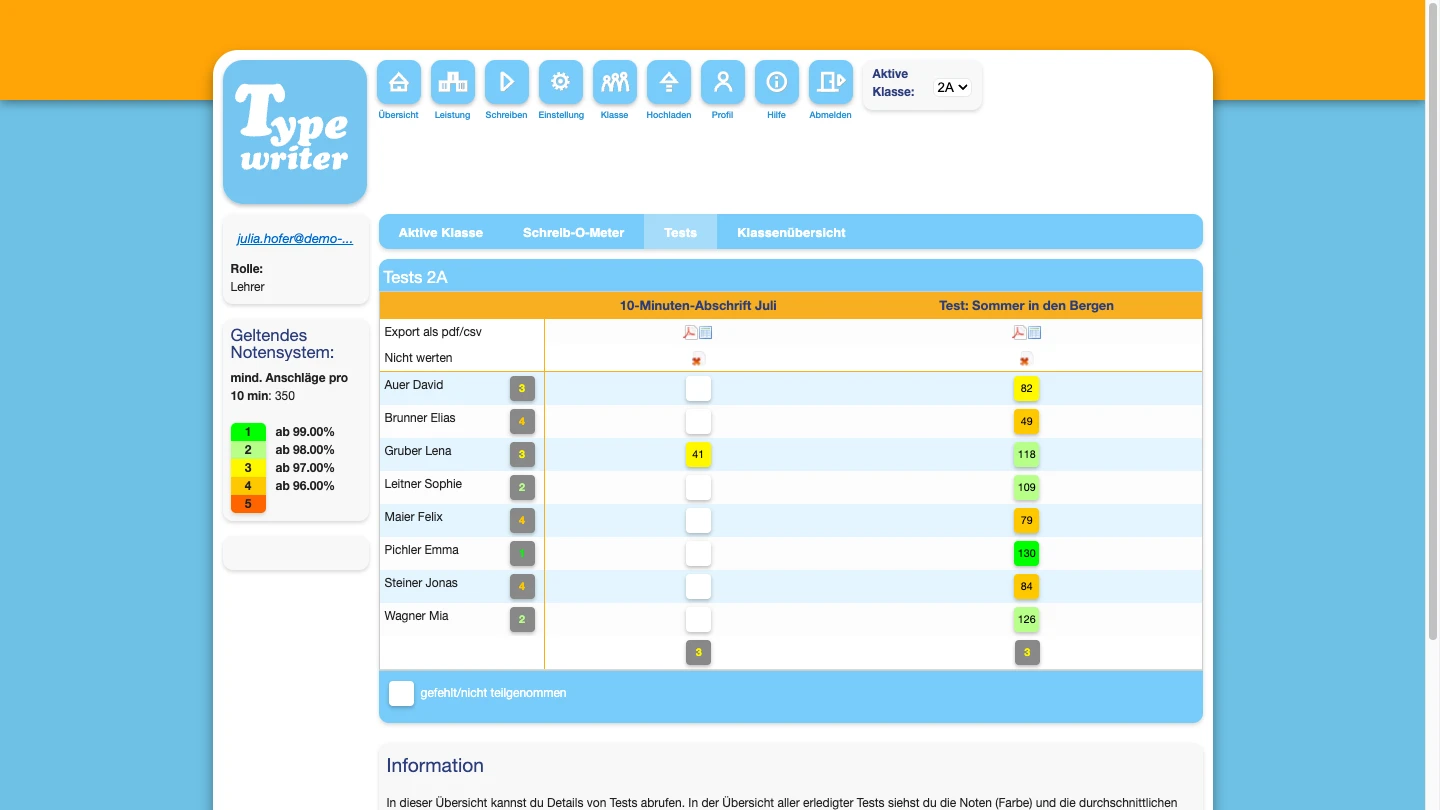Viewport: 1440px width, 810px height.
Task: Open the Hilfe info icon
Action: [777, 82]
